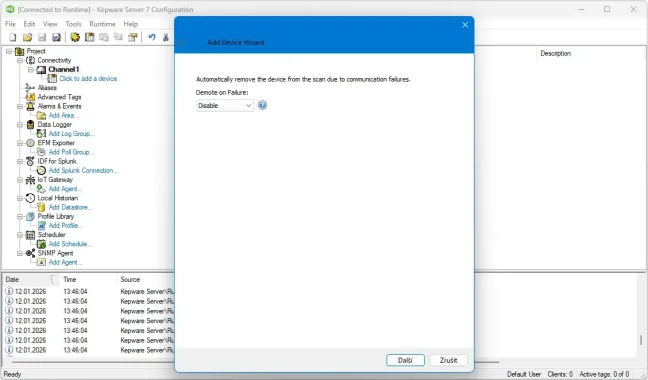648x380 pixels.
Task: Click the Scheduler calendar icon
Action: tap(30, 235)
